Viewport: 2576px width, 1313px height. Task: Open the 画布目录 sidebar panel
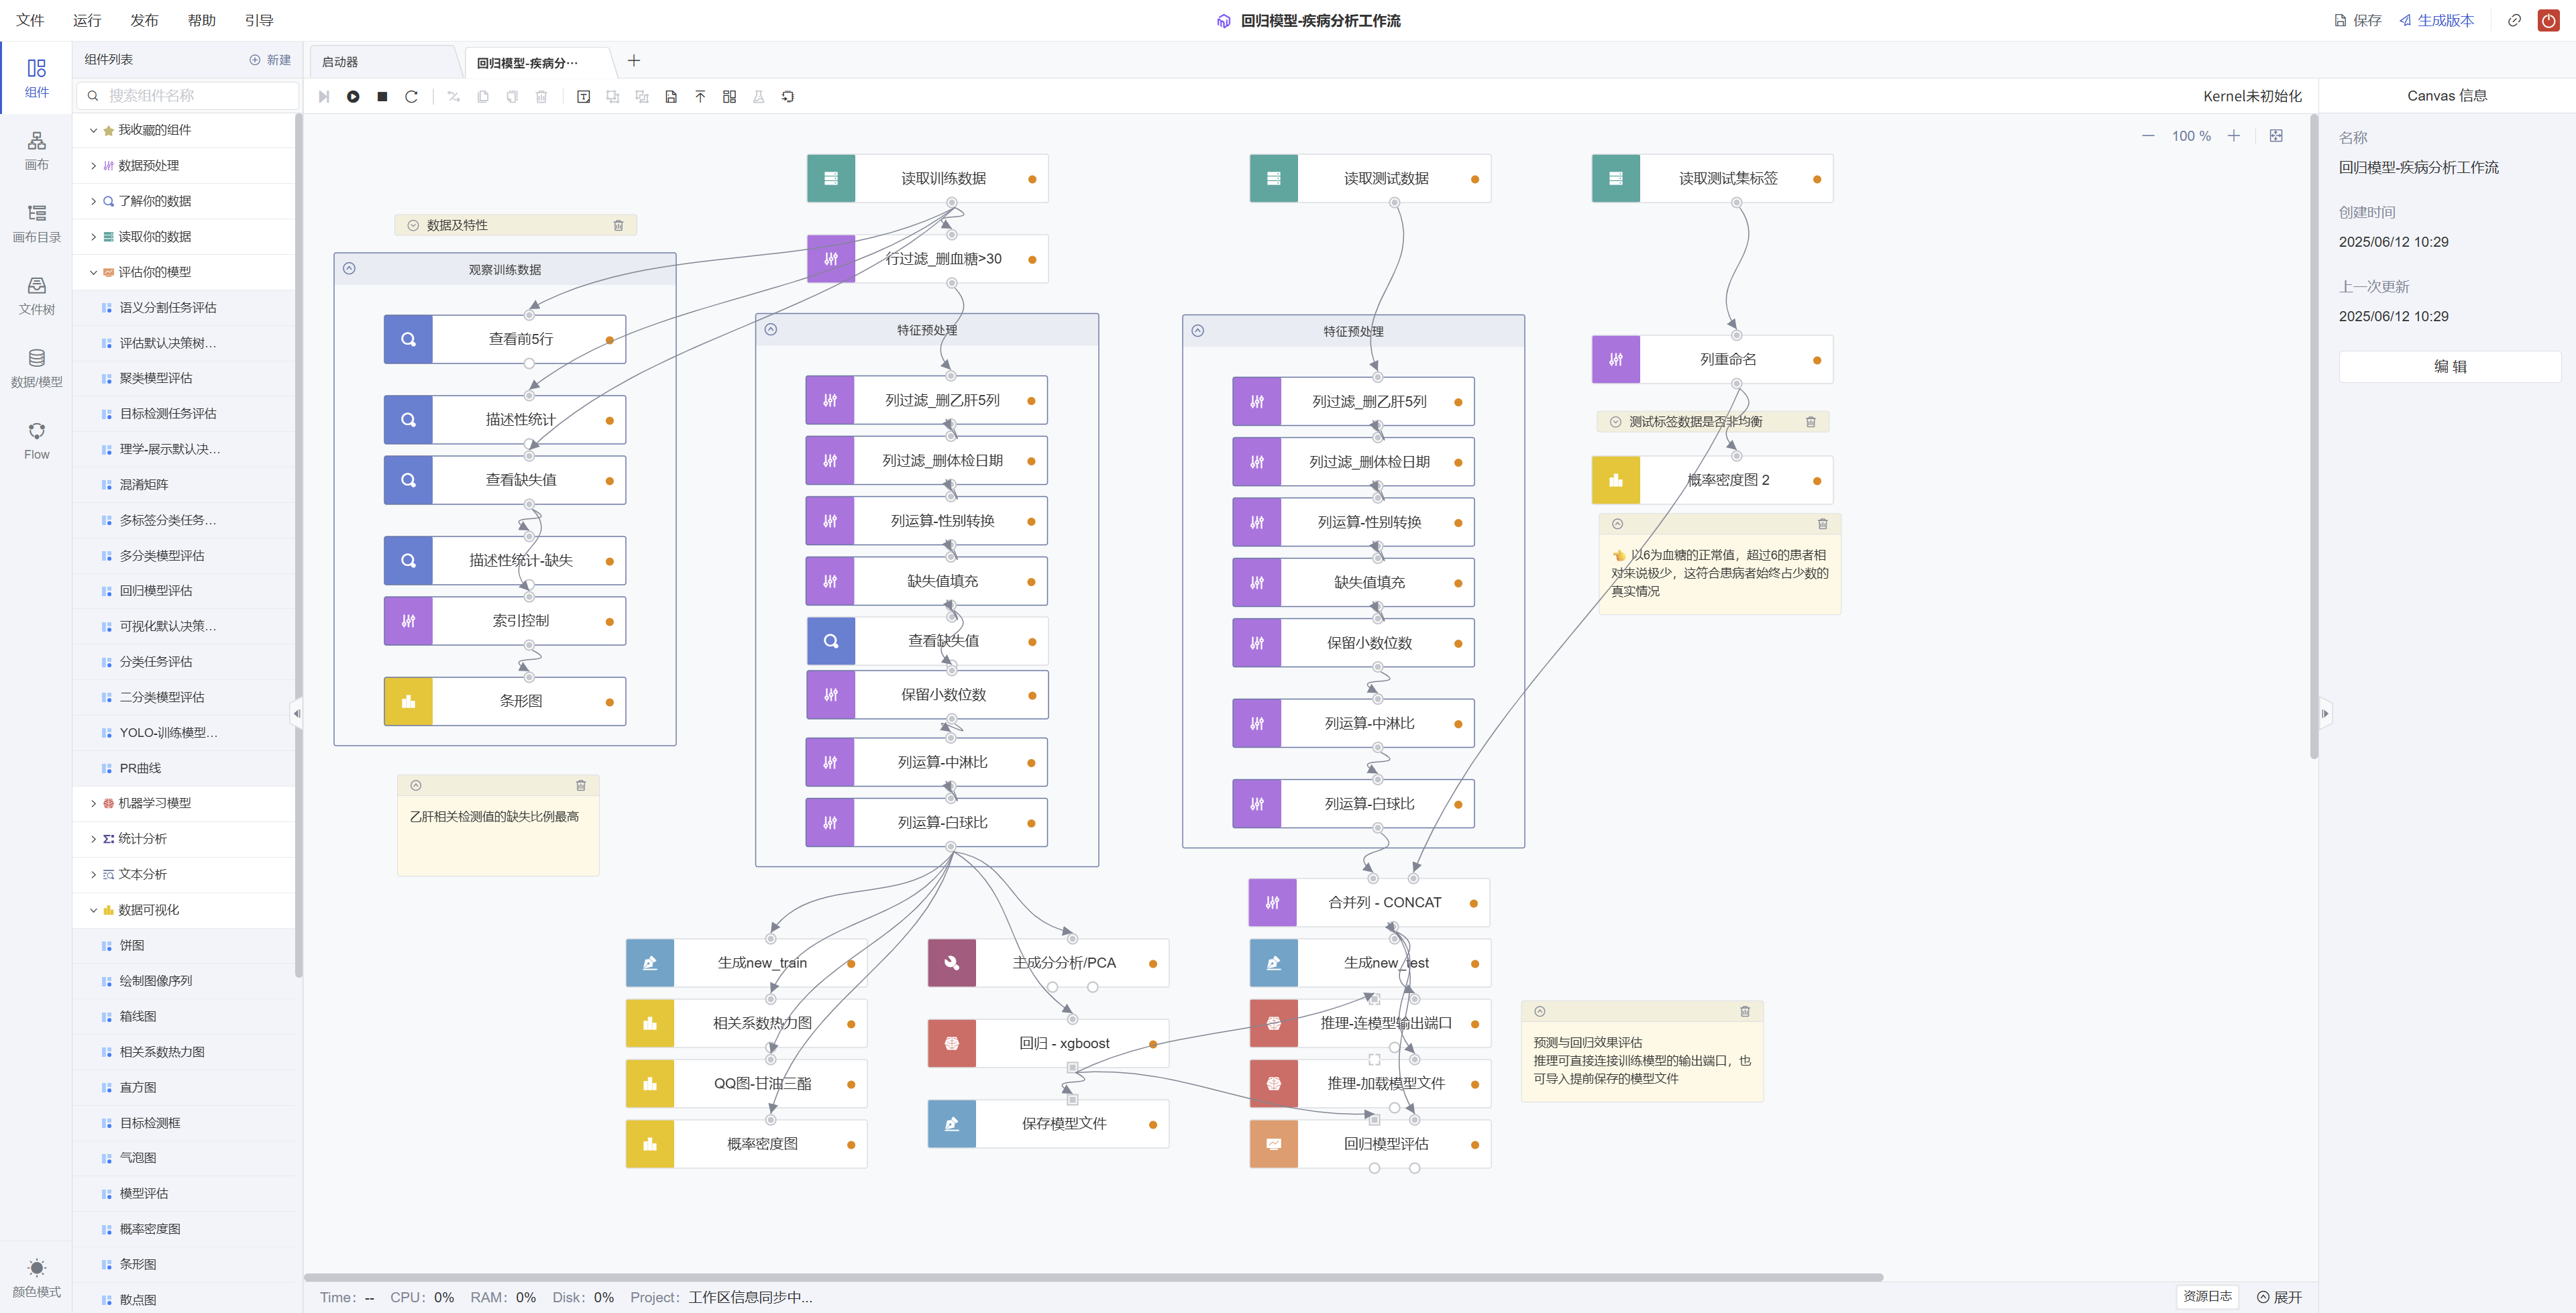pyautogui.click(x=37, y=223)
